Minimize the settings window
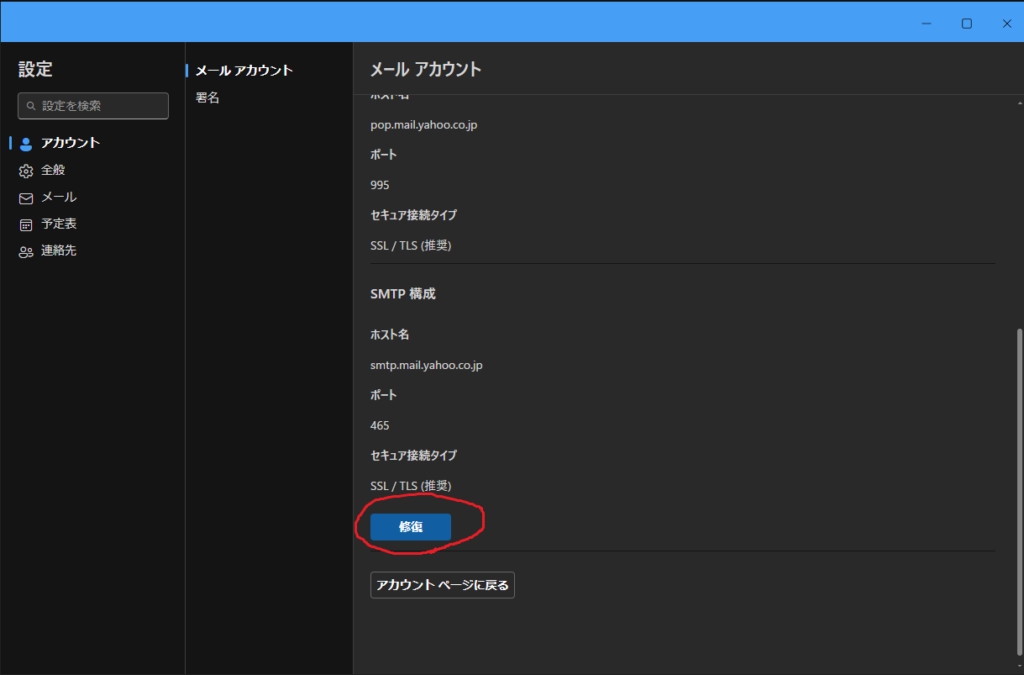The image size is (1024, 675). click(927, 23)
